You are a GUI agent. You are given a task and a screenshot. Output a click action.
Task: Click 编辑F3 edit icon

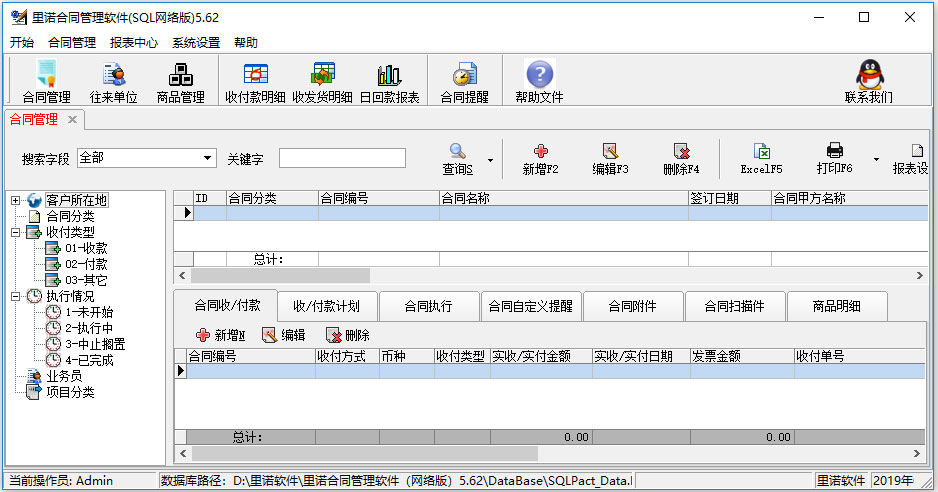coord(610,159)
